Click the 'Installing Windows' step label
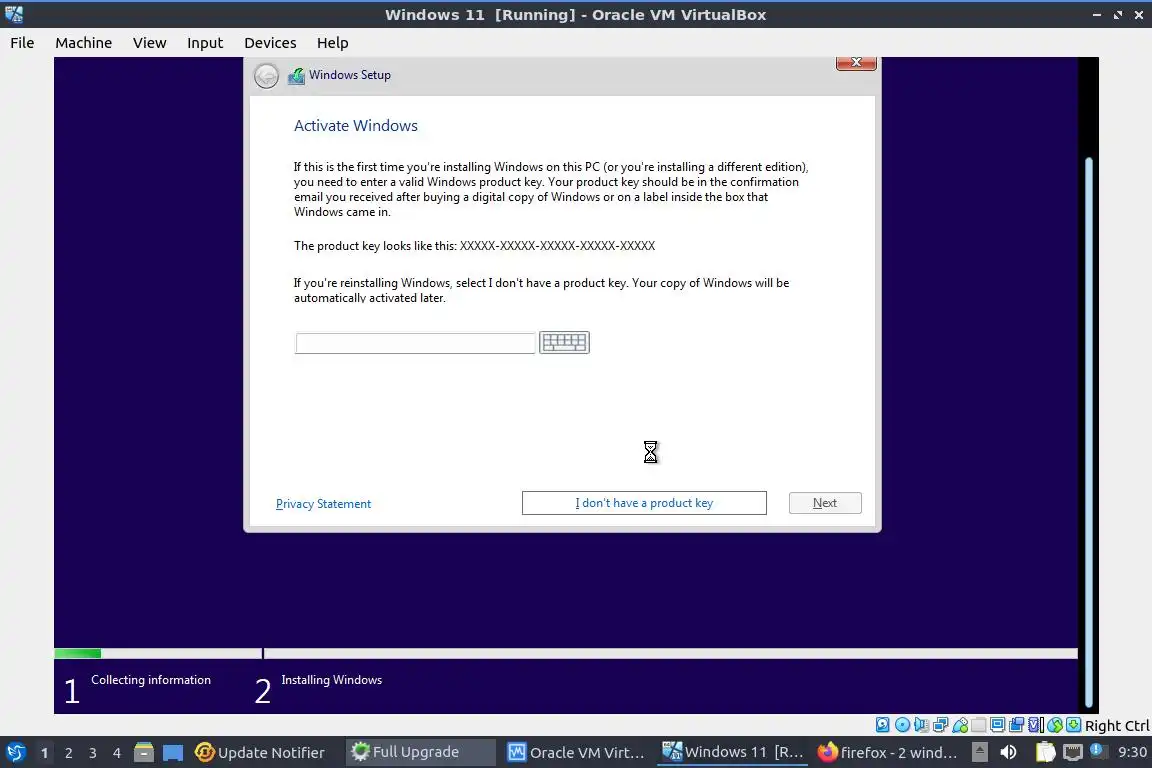Screen dimensions: 1152x768 (331, 680)
